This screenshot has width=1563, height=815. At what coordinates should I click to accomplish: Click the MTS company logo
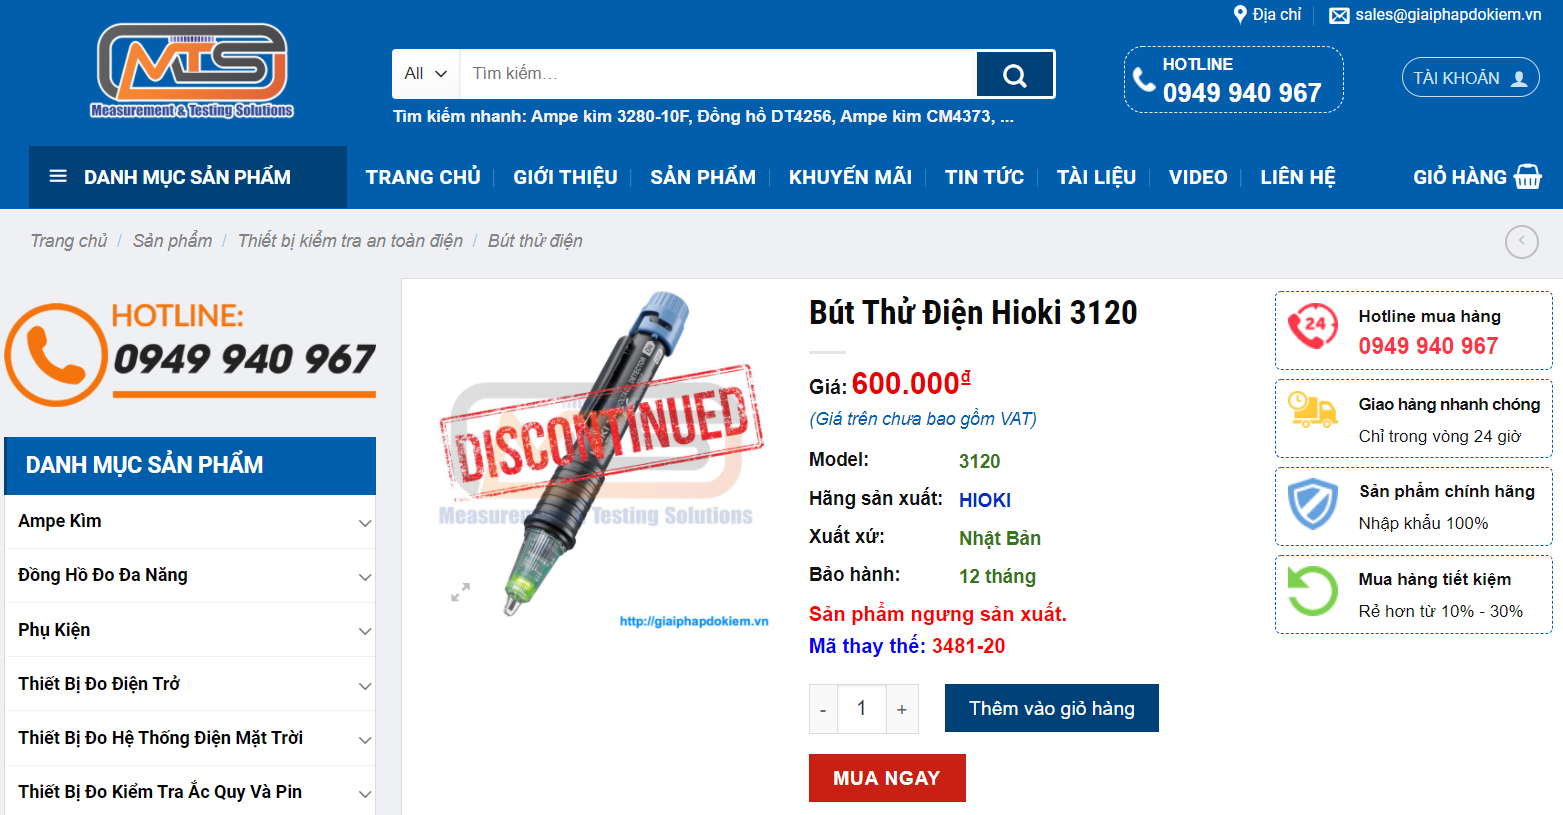(192, 71)
